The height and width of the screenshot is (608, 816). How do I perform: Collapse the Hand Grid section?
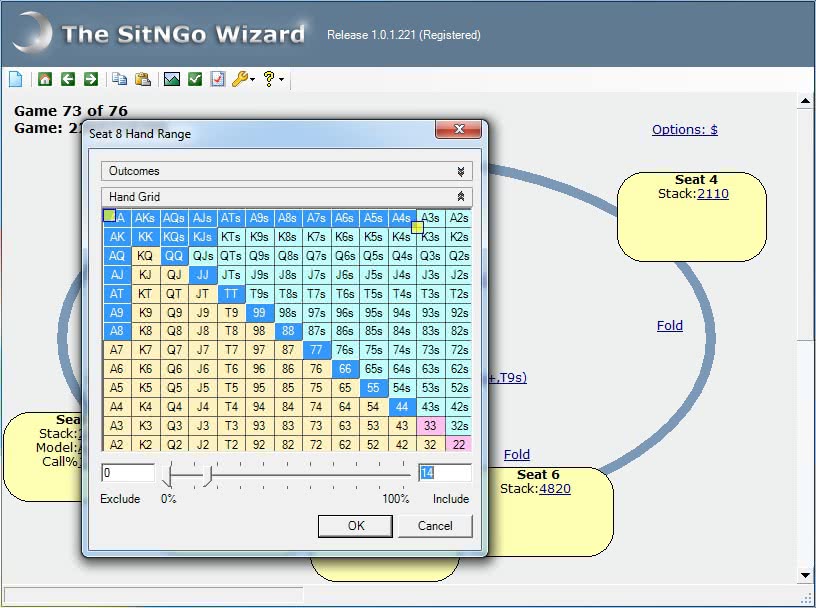pyautogui.click(x=287, y=197)
